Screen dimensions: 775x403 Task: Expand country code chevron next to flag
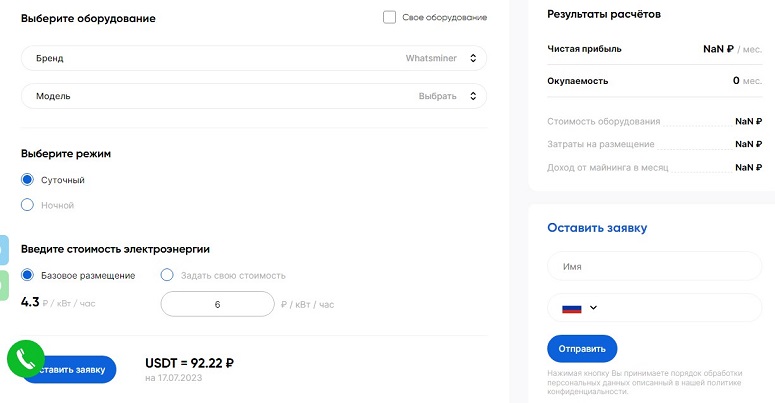593,308
